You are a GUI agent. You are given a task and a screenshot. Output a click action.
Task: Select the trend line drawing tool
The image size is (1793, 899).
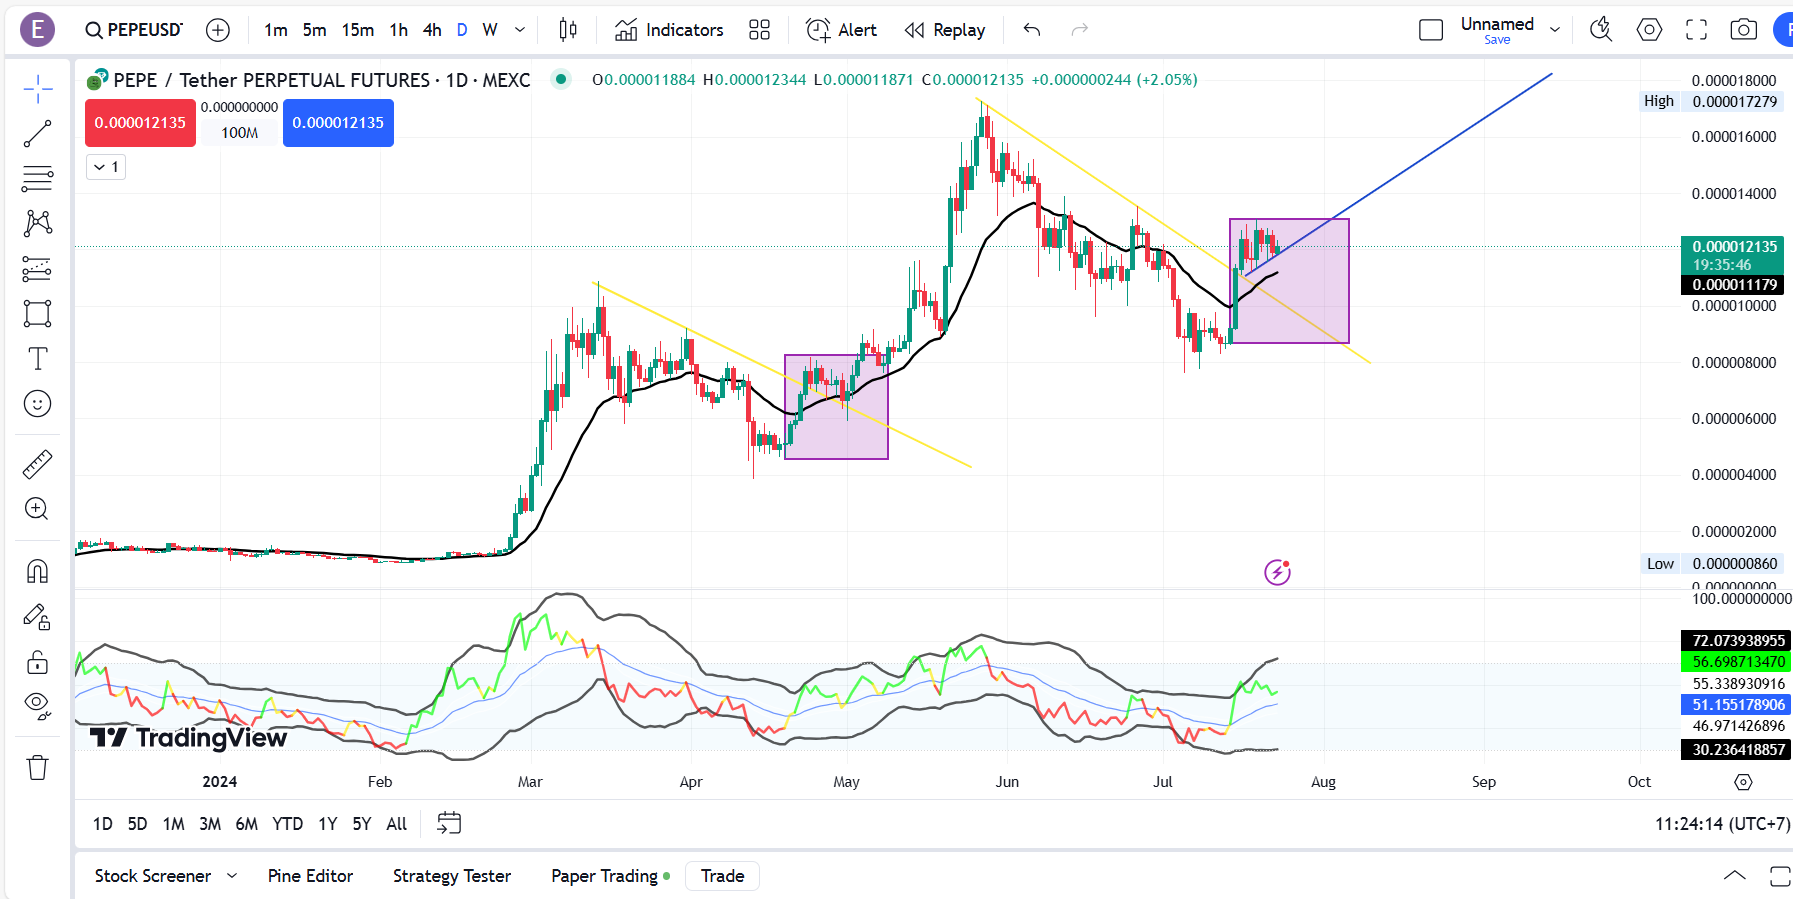[38, 134]
